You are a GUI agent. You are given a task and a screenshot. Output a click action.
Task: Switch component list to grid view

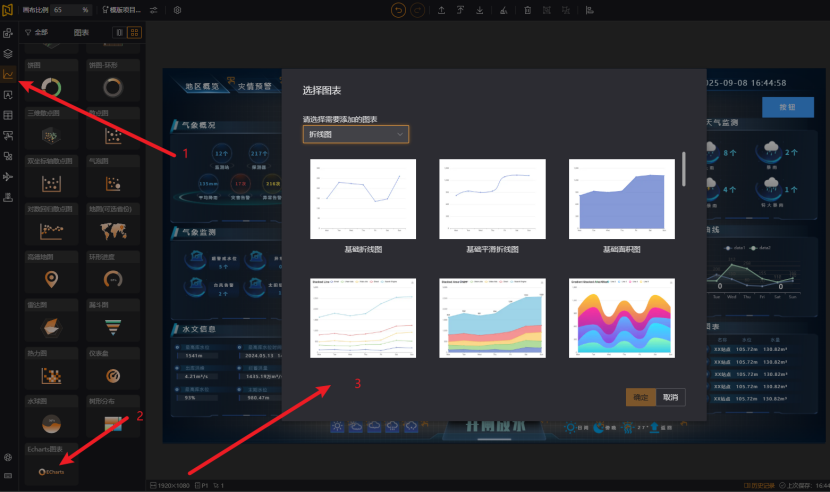134,32
